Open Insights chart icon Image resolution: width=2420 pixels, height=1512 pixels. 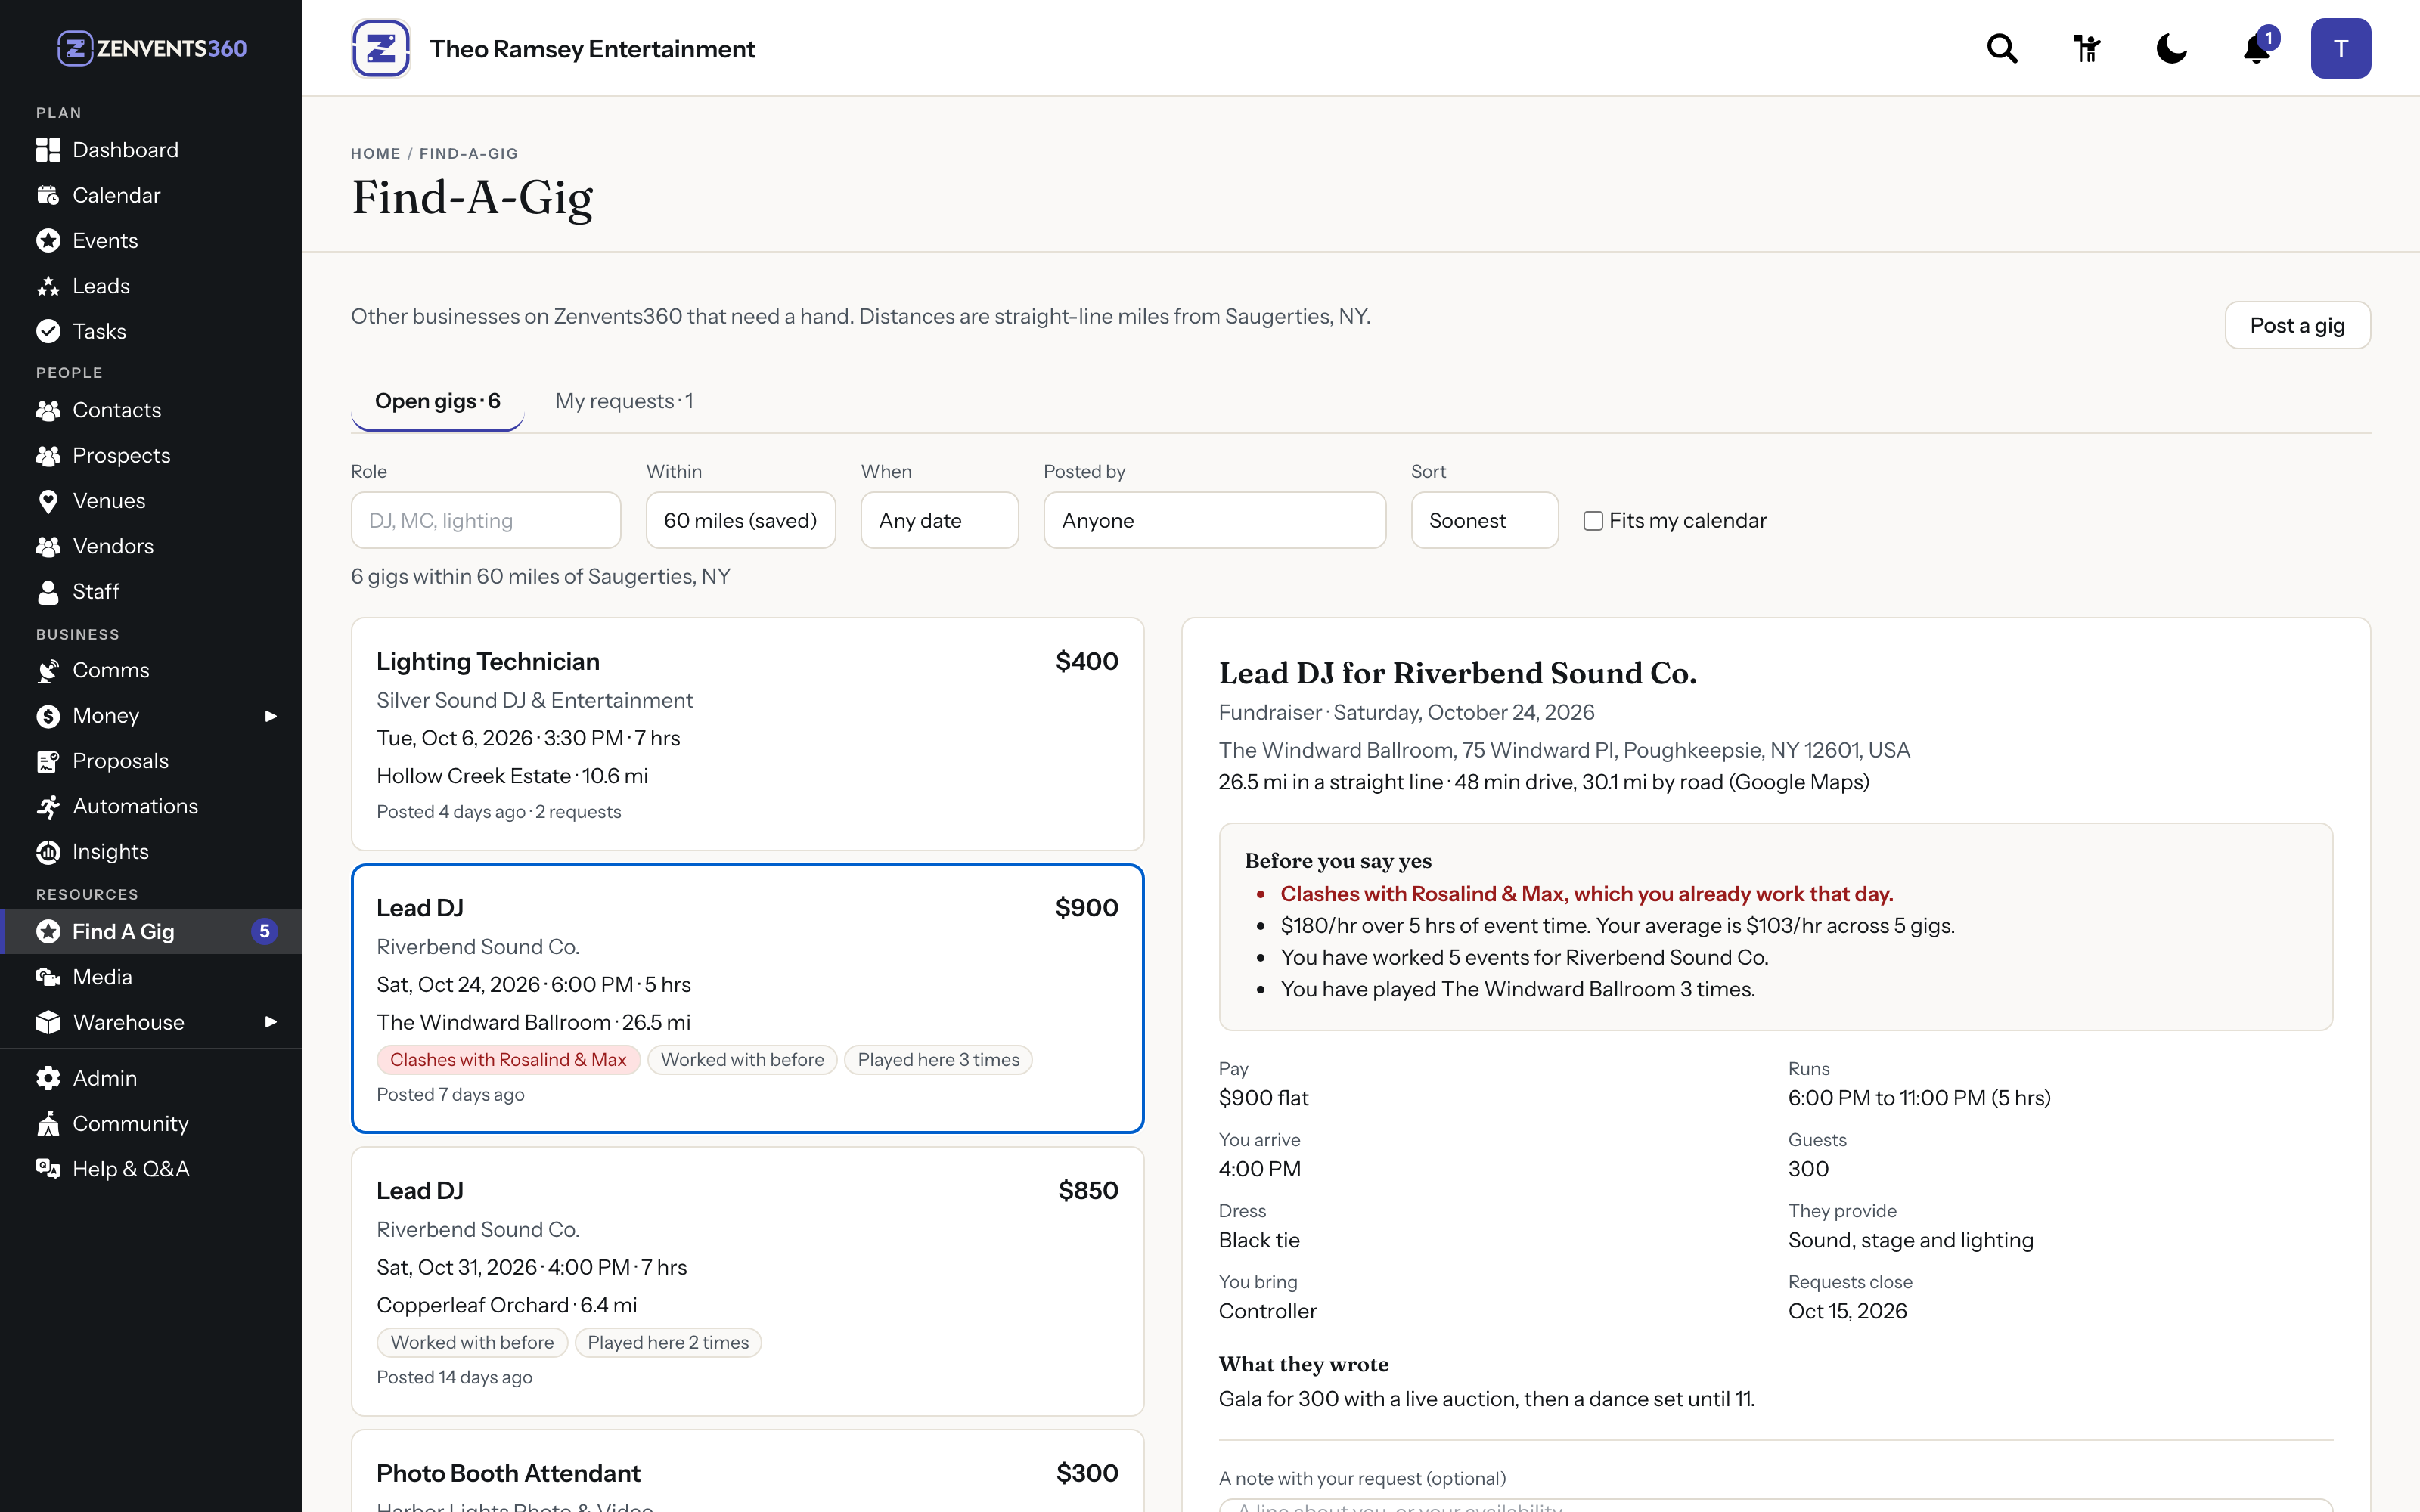coord(48,852)
